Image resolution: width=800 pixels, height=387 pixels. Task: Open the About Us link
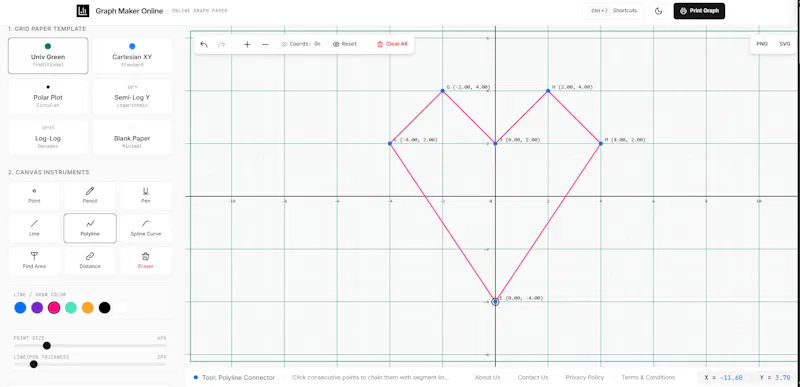(487, 378)
